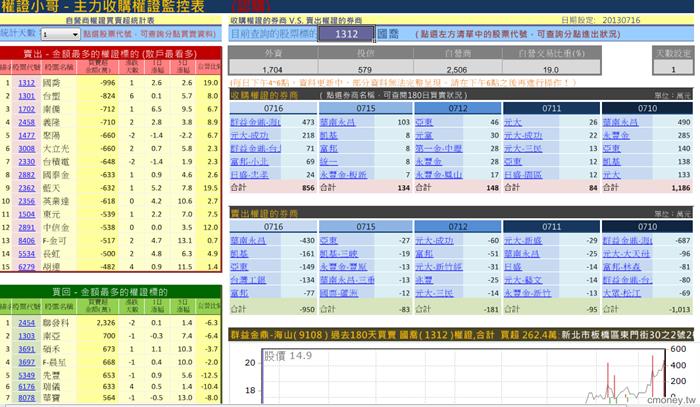Select the 0712 header in buyers table
Viewport: 700px width, 407px height.
tap(458, 108)
